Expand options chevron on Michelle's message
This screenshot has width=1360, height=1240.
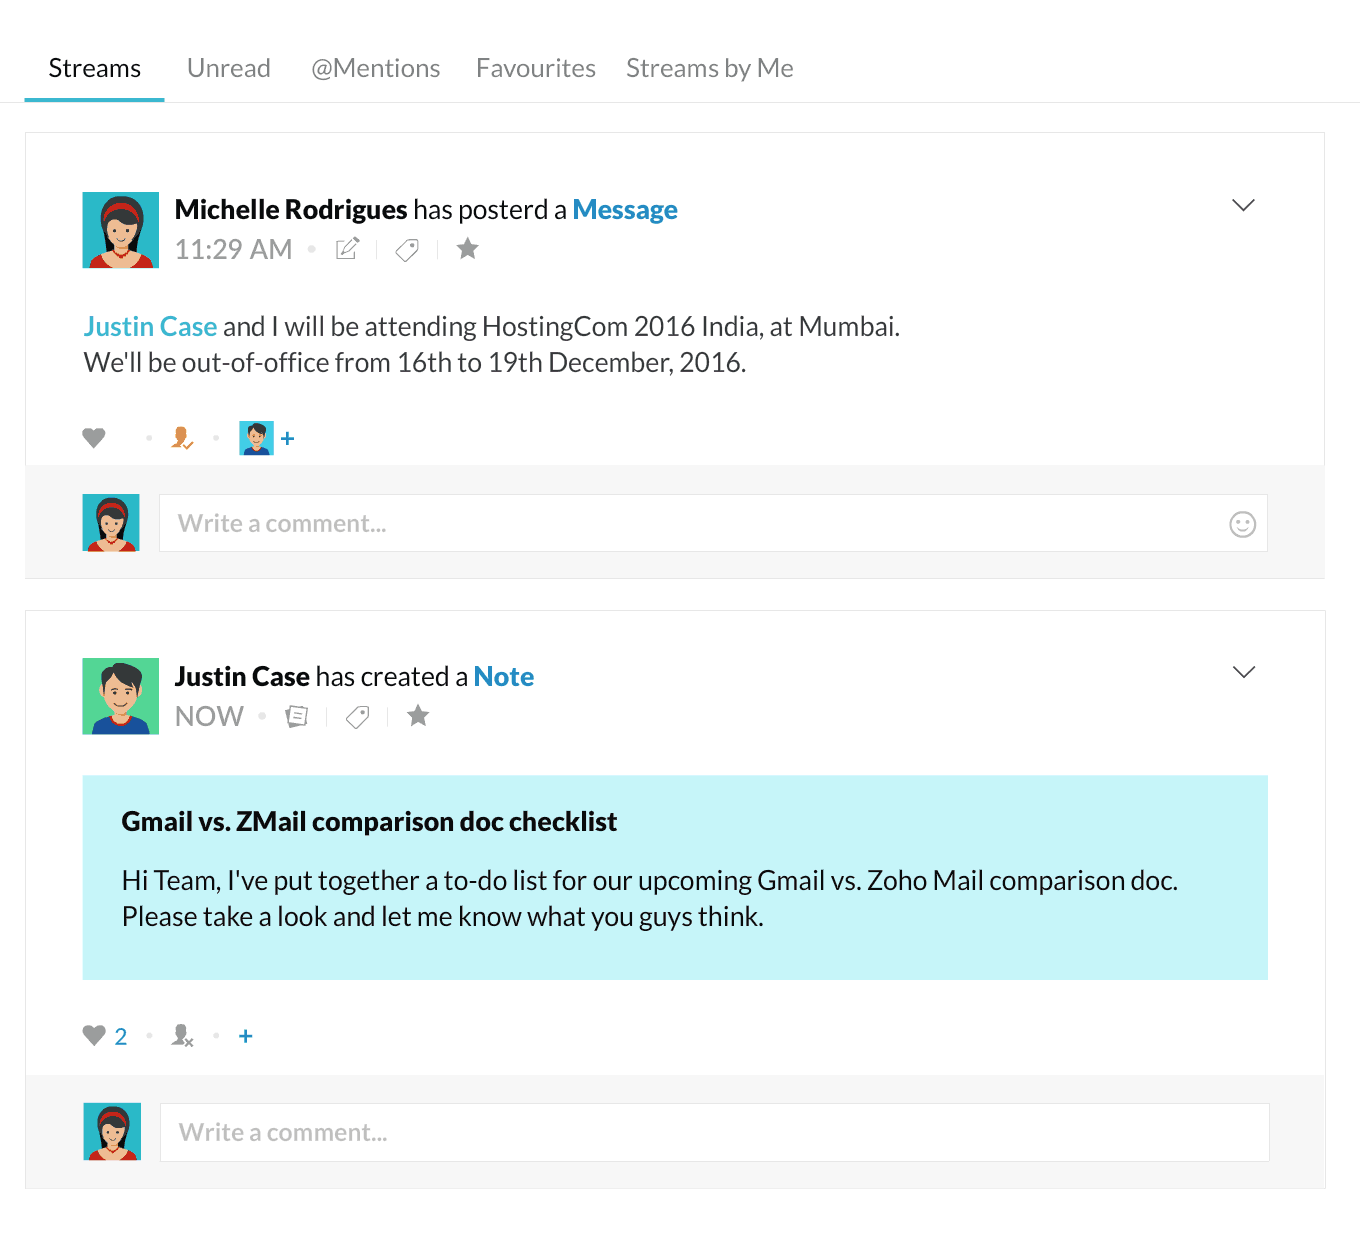click(1243, 205)
